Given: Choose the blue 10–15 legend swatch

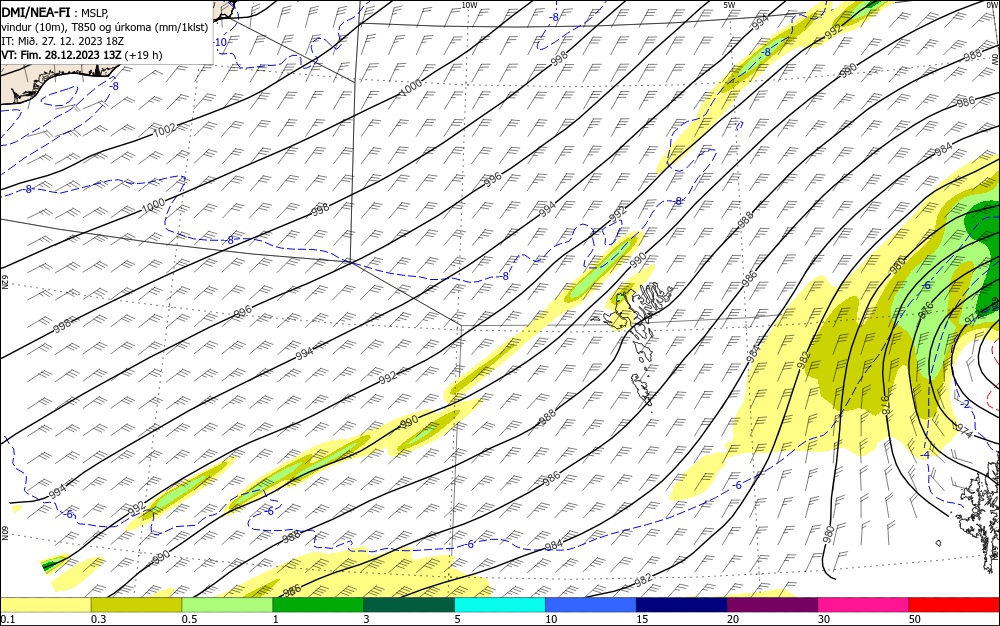Looking at the screenshot, I should 591,605.
